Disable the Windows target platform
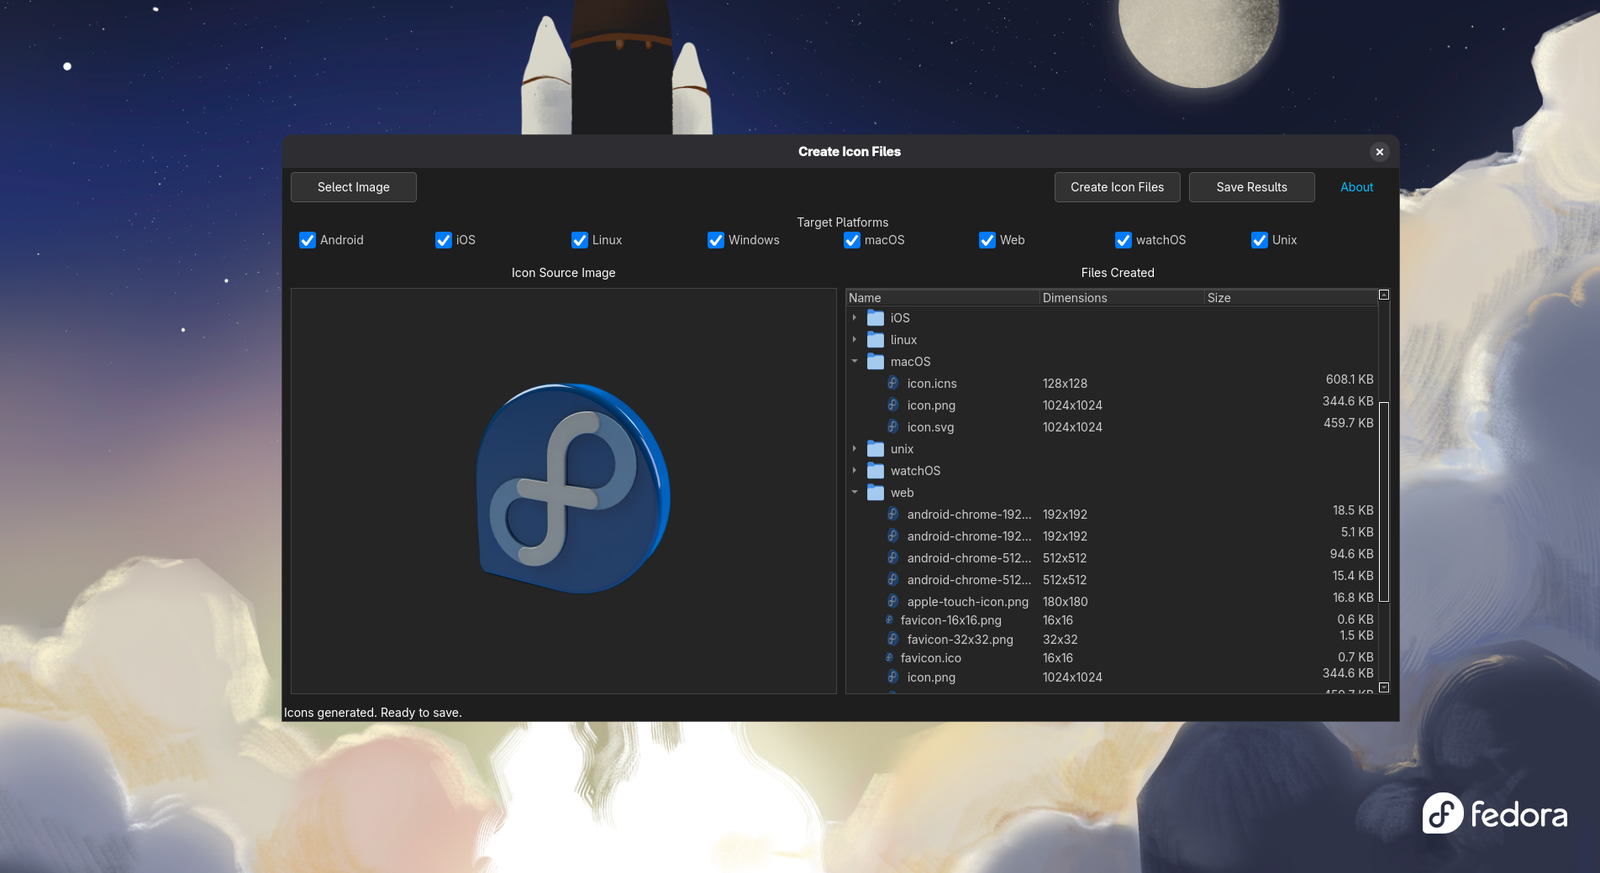 (x=715, y=240)
